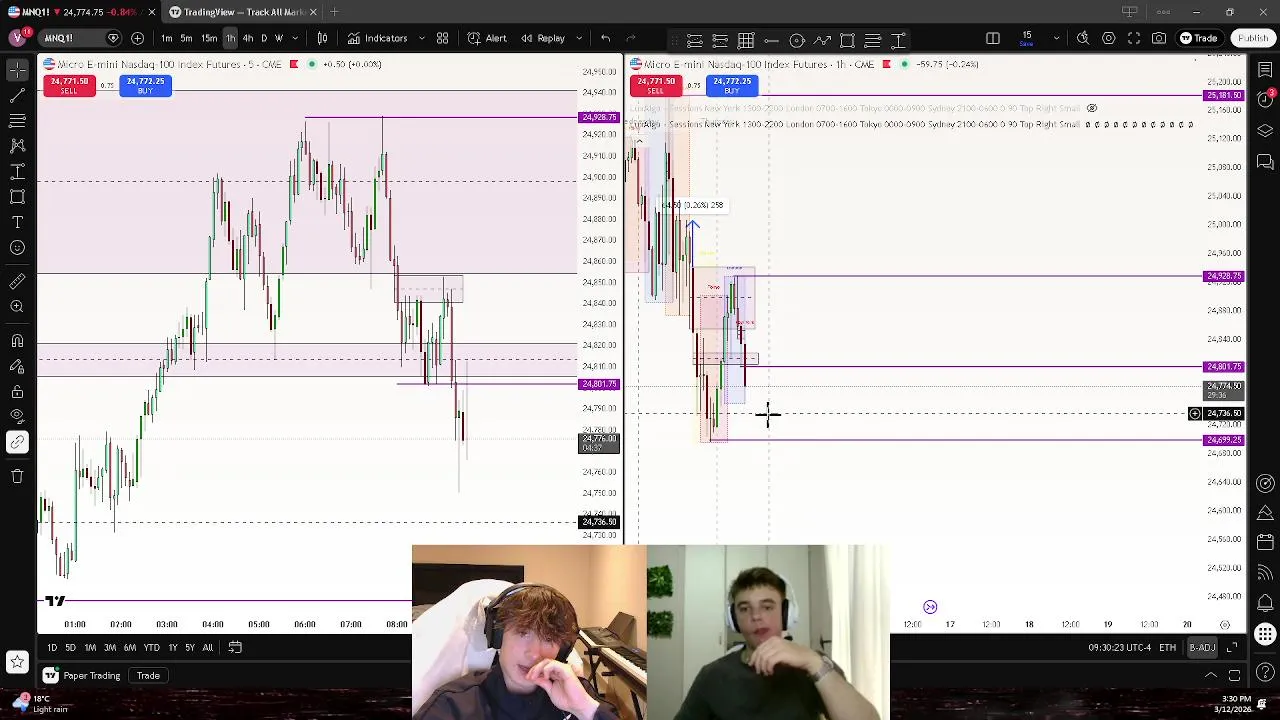
Task: Open the alerts clock icon on right sidebar
Action: click(1265, 101)
